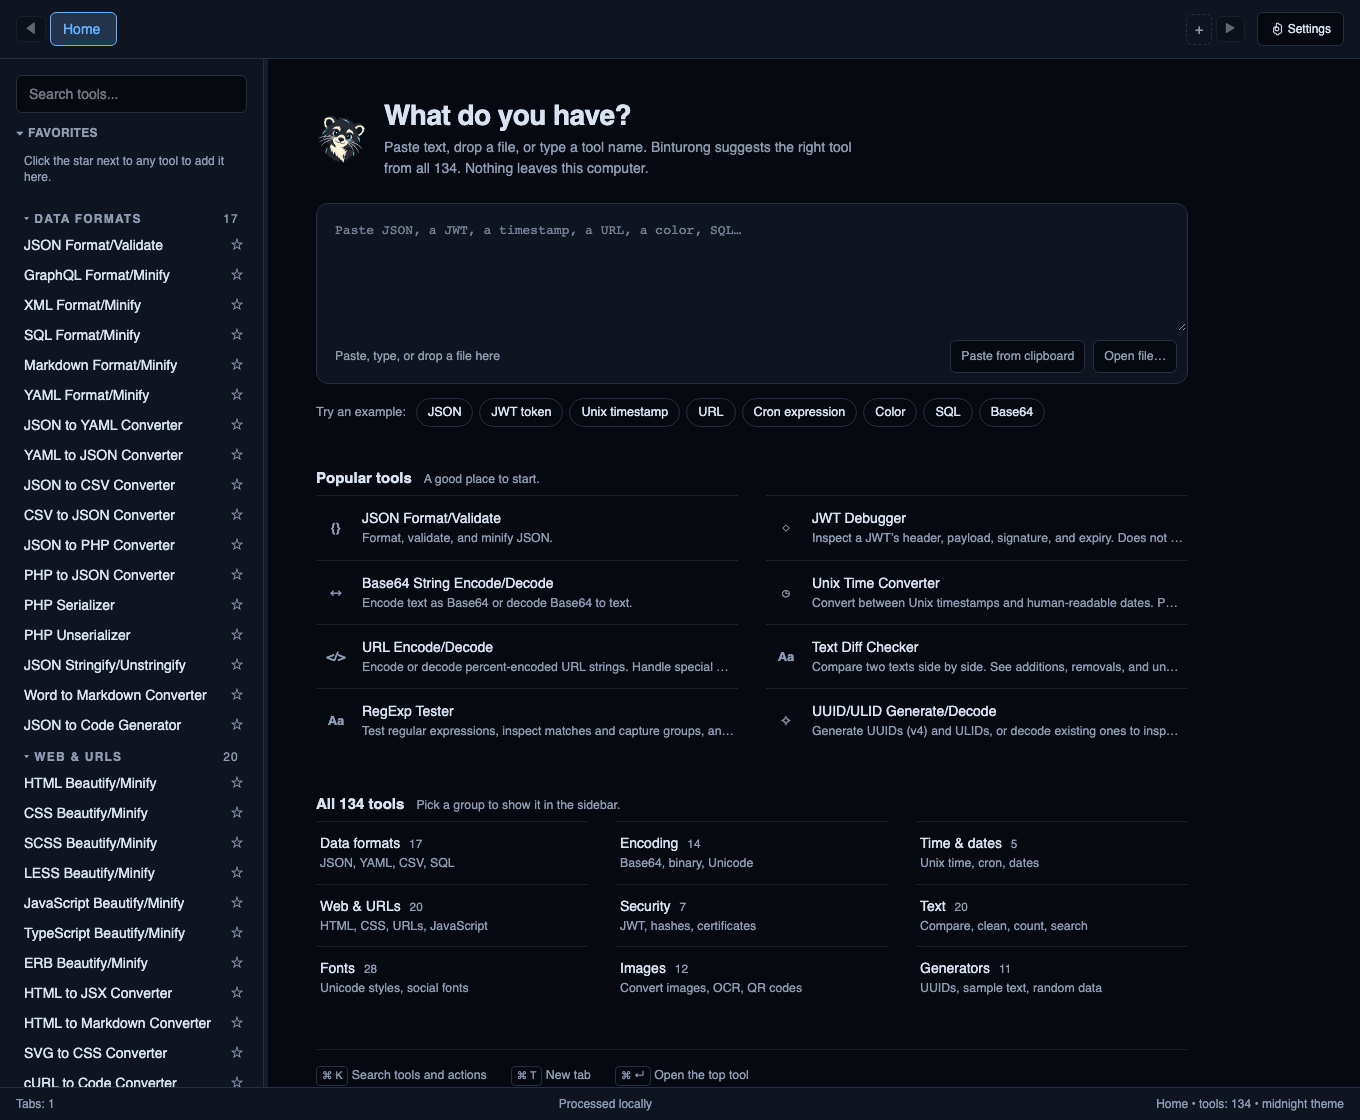Click Paste from clipboard button
Image resolution: width=1360 pixels, height=1120 pixels.
(1017, 356)
